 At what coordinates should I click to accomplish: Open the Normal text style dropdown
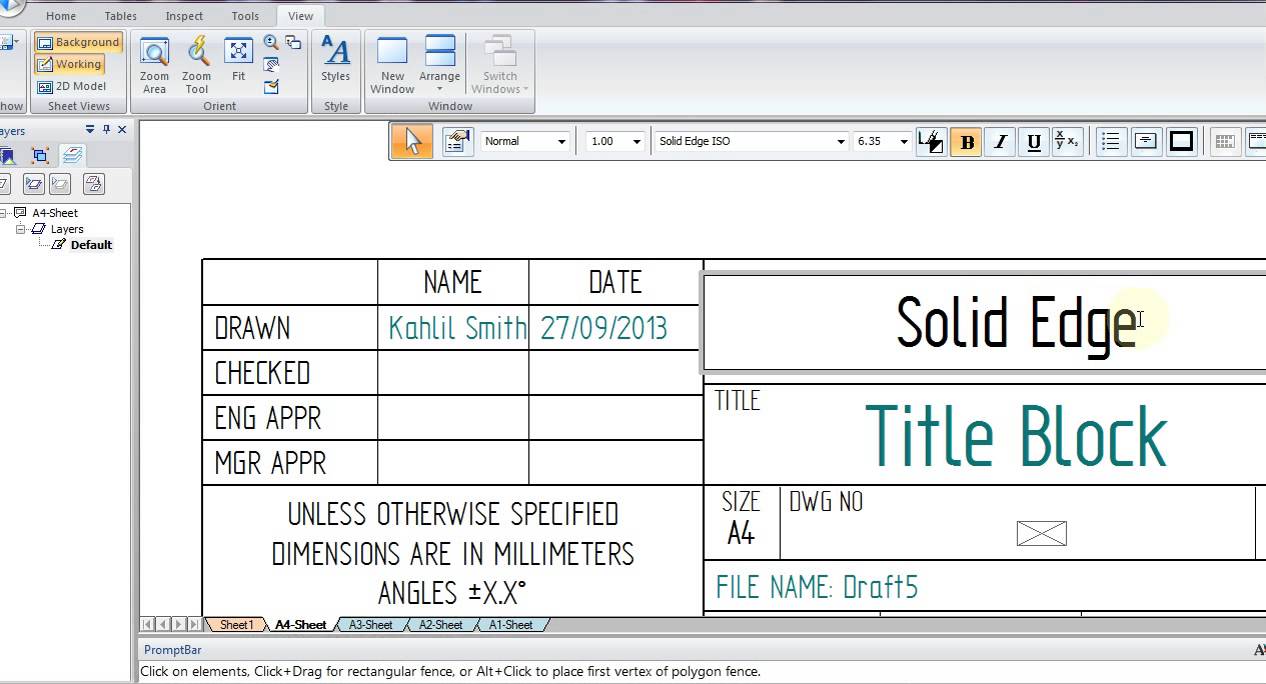click(x=561, y=142)
